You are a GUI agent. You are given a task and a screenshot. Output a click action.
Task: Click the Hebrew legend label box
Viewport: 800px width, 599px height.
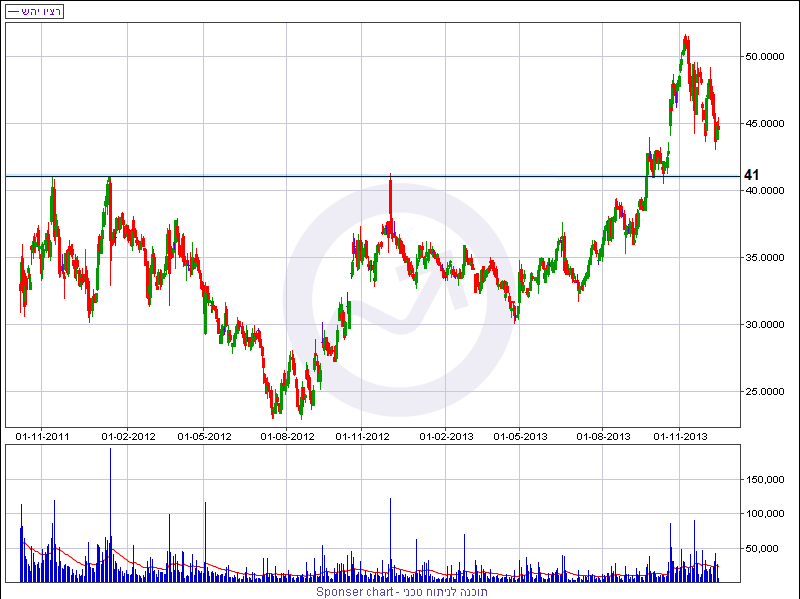[x=34, y=11]
